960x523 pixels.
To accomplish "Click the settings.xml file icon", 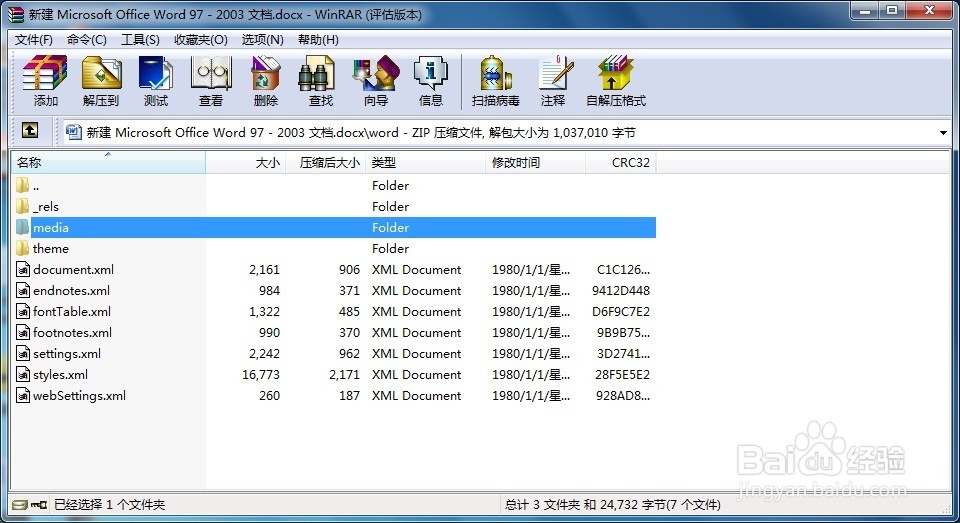I will pyautogui.click(x=23, y=353).
